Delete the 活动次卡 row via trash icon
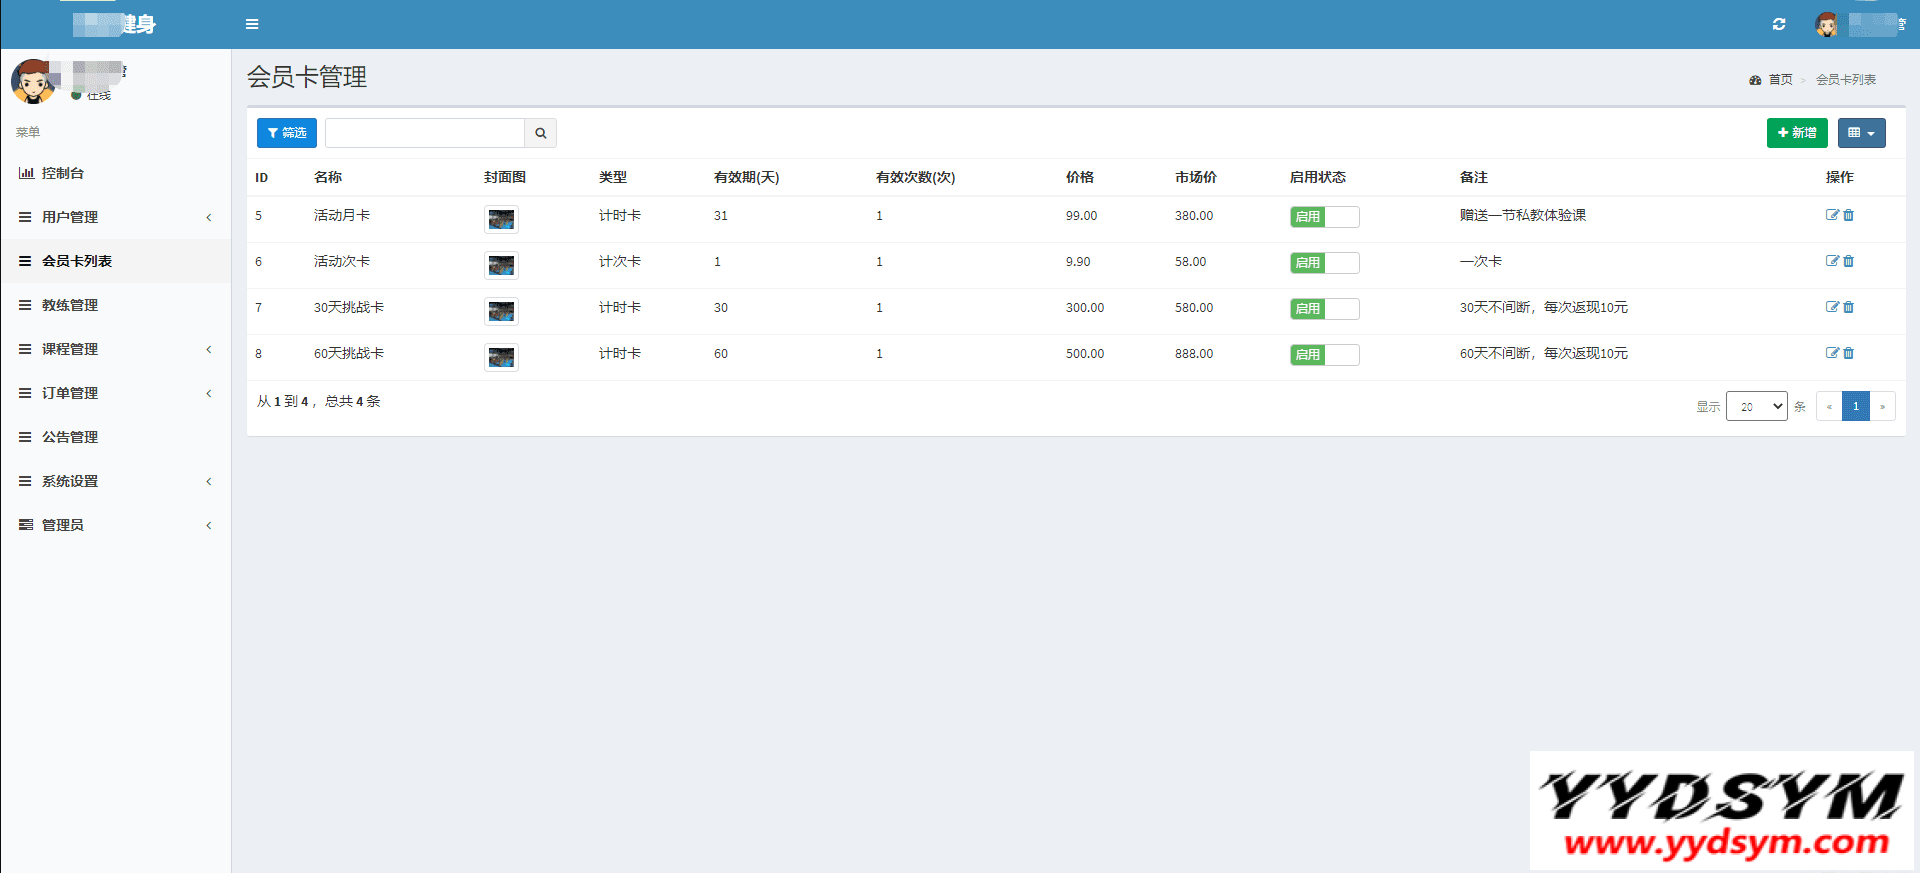 [x=1849, y=261]
